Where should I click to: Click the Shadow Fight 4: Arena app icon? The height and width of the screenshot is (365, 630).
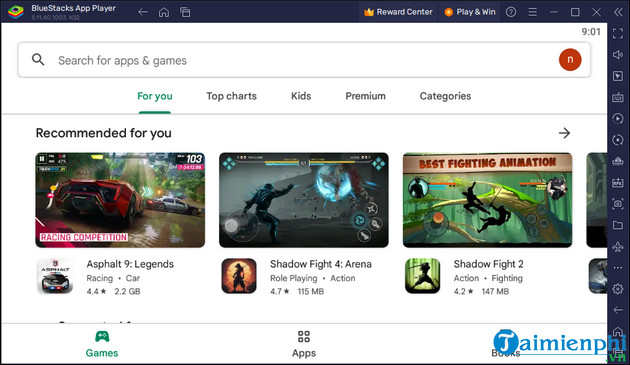(x=239, y=276)
